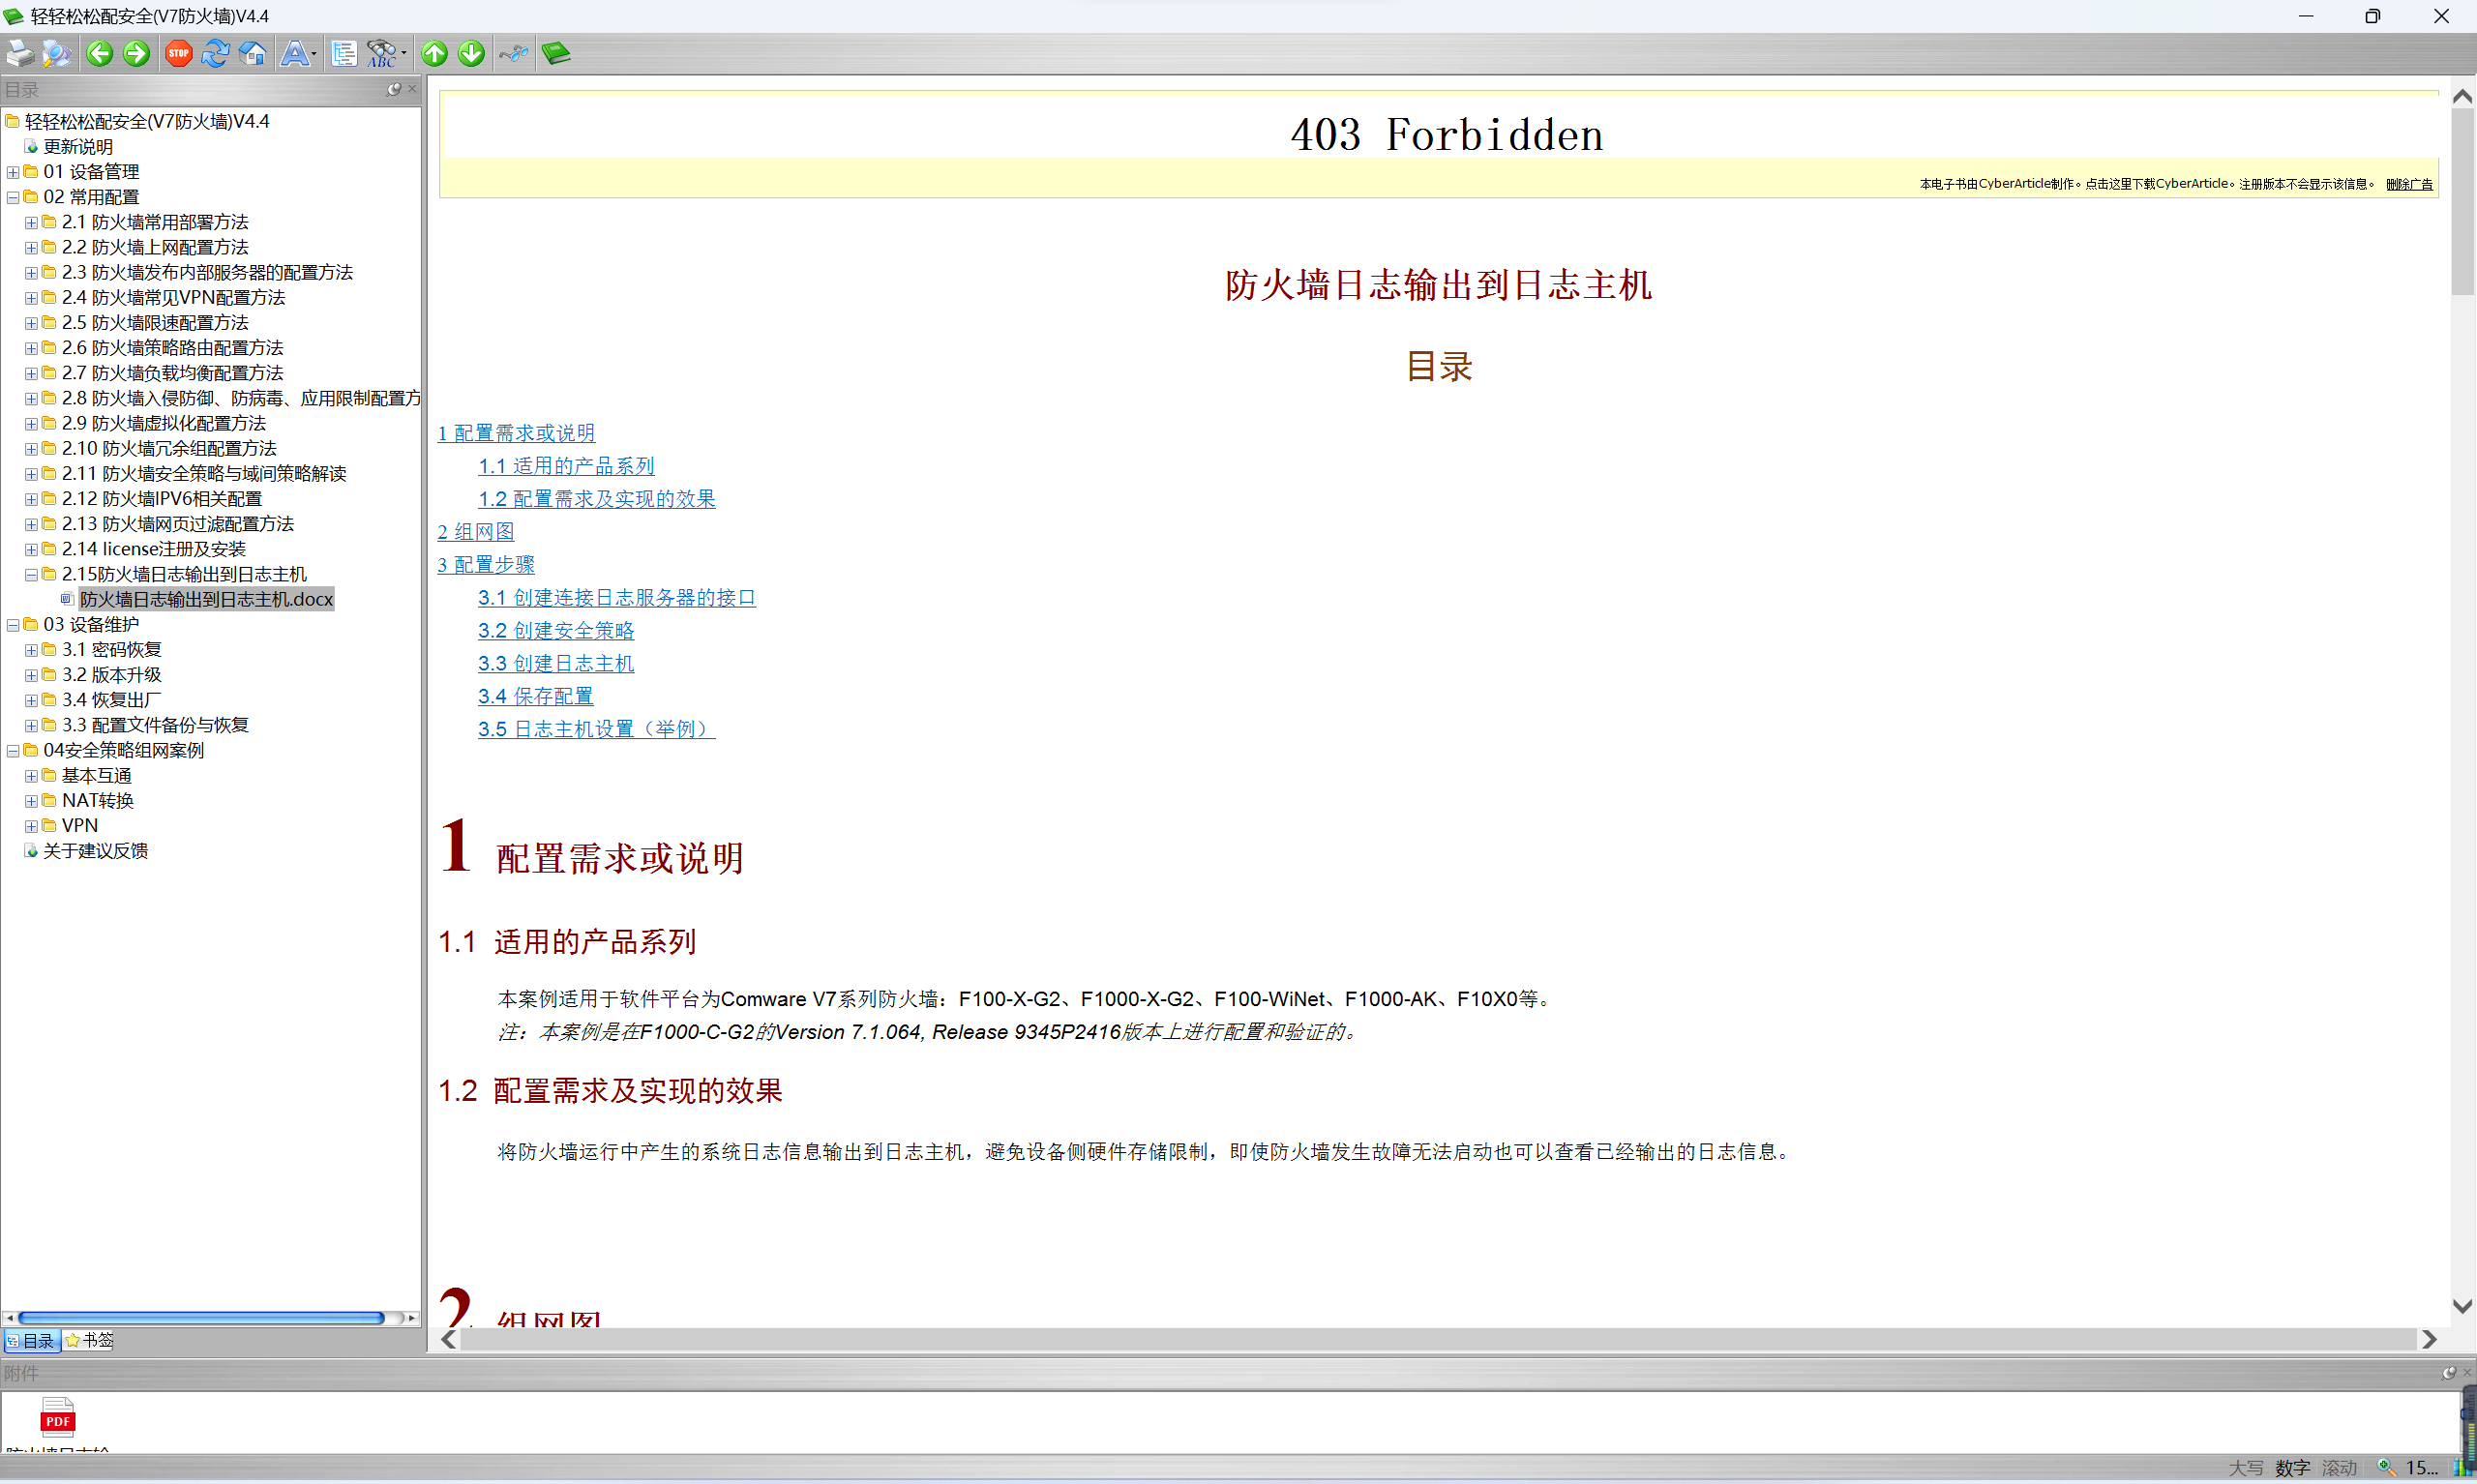Open link 3.3 创建日志主机
2477x1484 pixels.
click(x=556, y=663)
